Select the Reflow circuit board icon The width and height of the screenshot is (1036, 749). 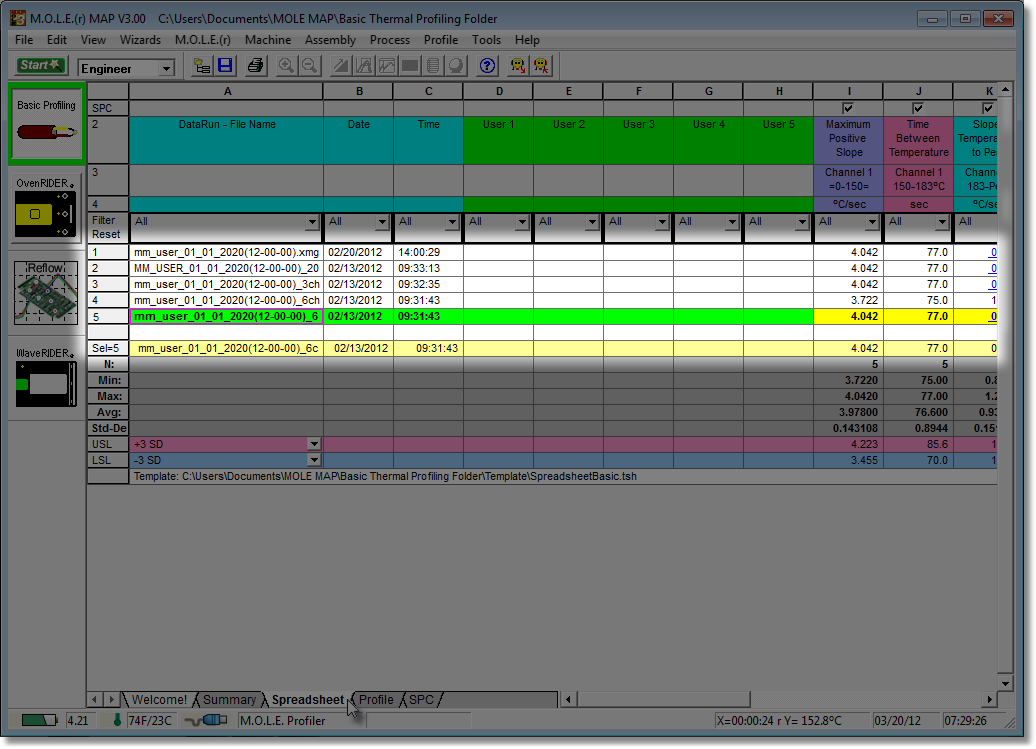[46, 292]
